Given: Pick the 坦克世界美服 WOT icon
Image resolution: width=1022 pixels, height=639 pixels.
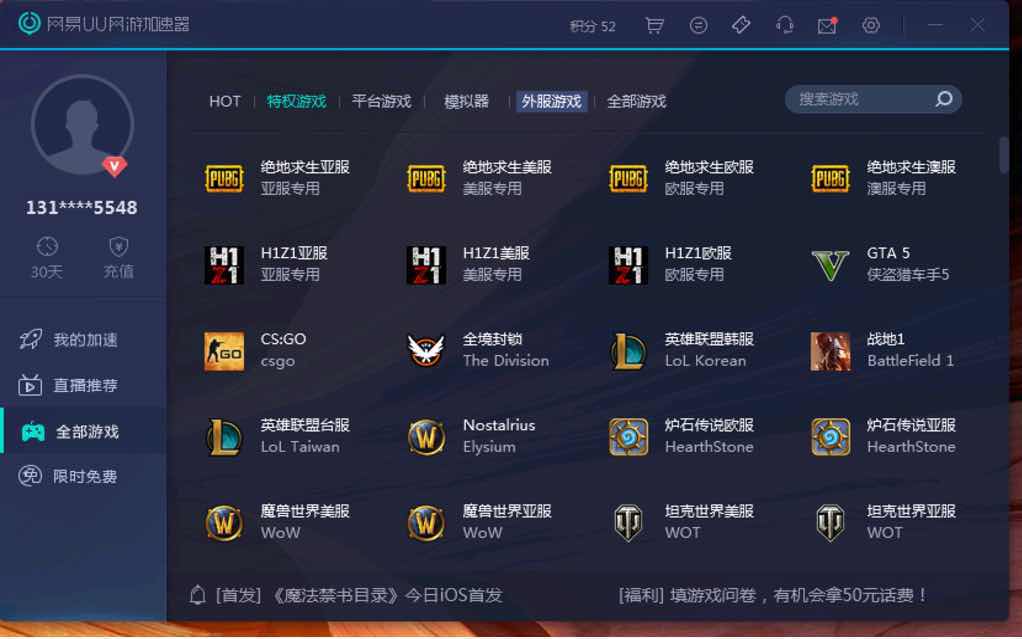Looking at the screenshot, I should 628,523.
